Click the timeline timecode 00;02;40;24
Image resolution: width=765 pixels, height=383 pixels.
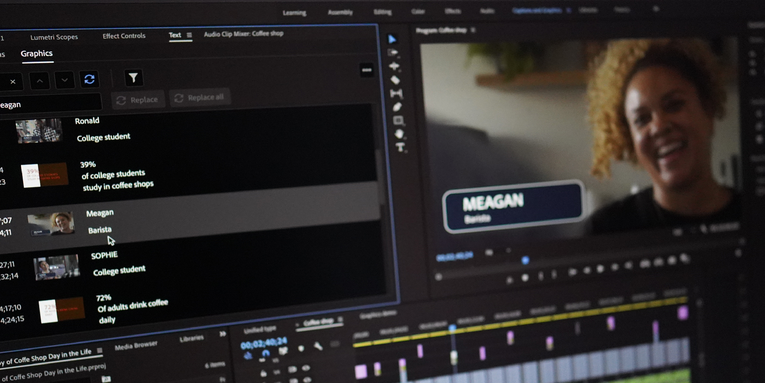coord(264,343)
